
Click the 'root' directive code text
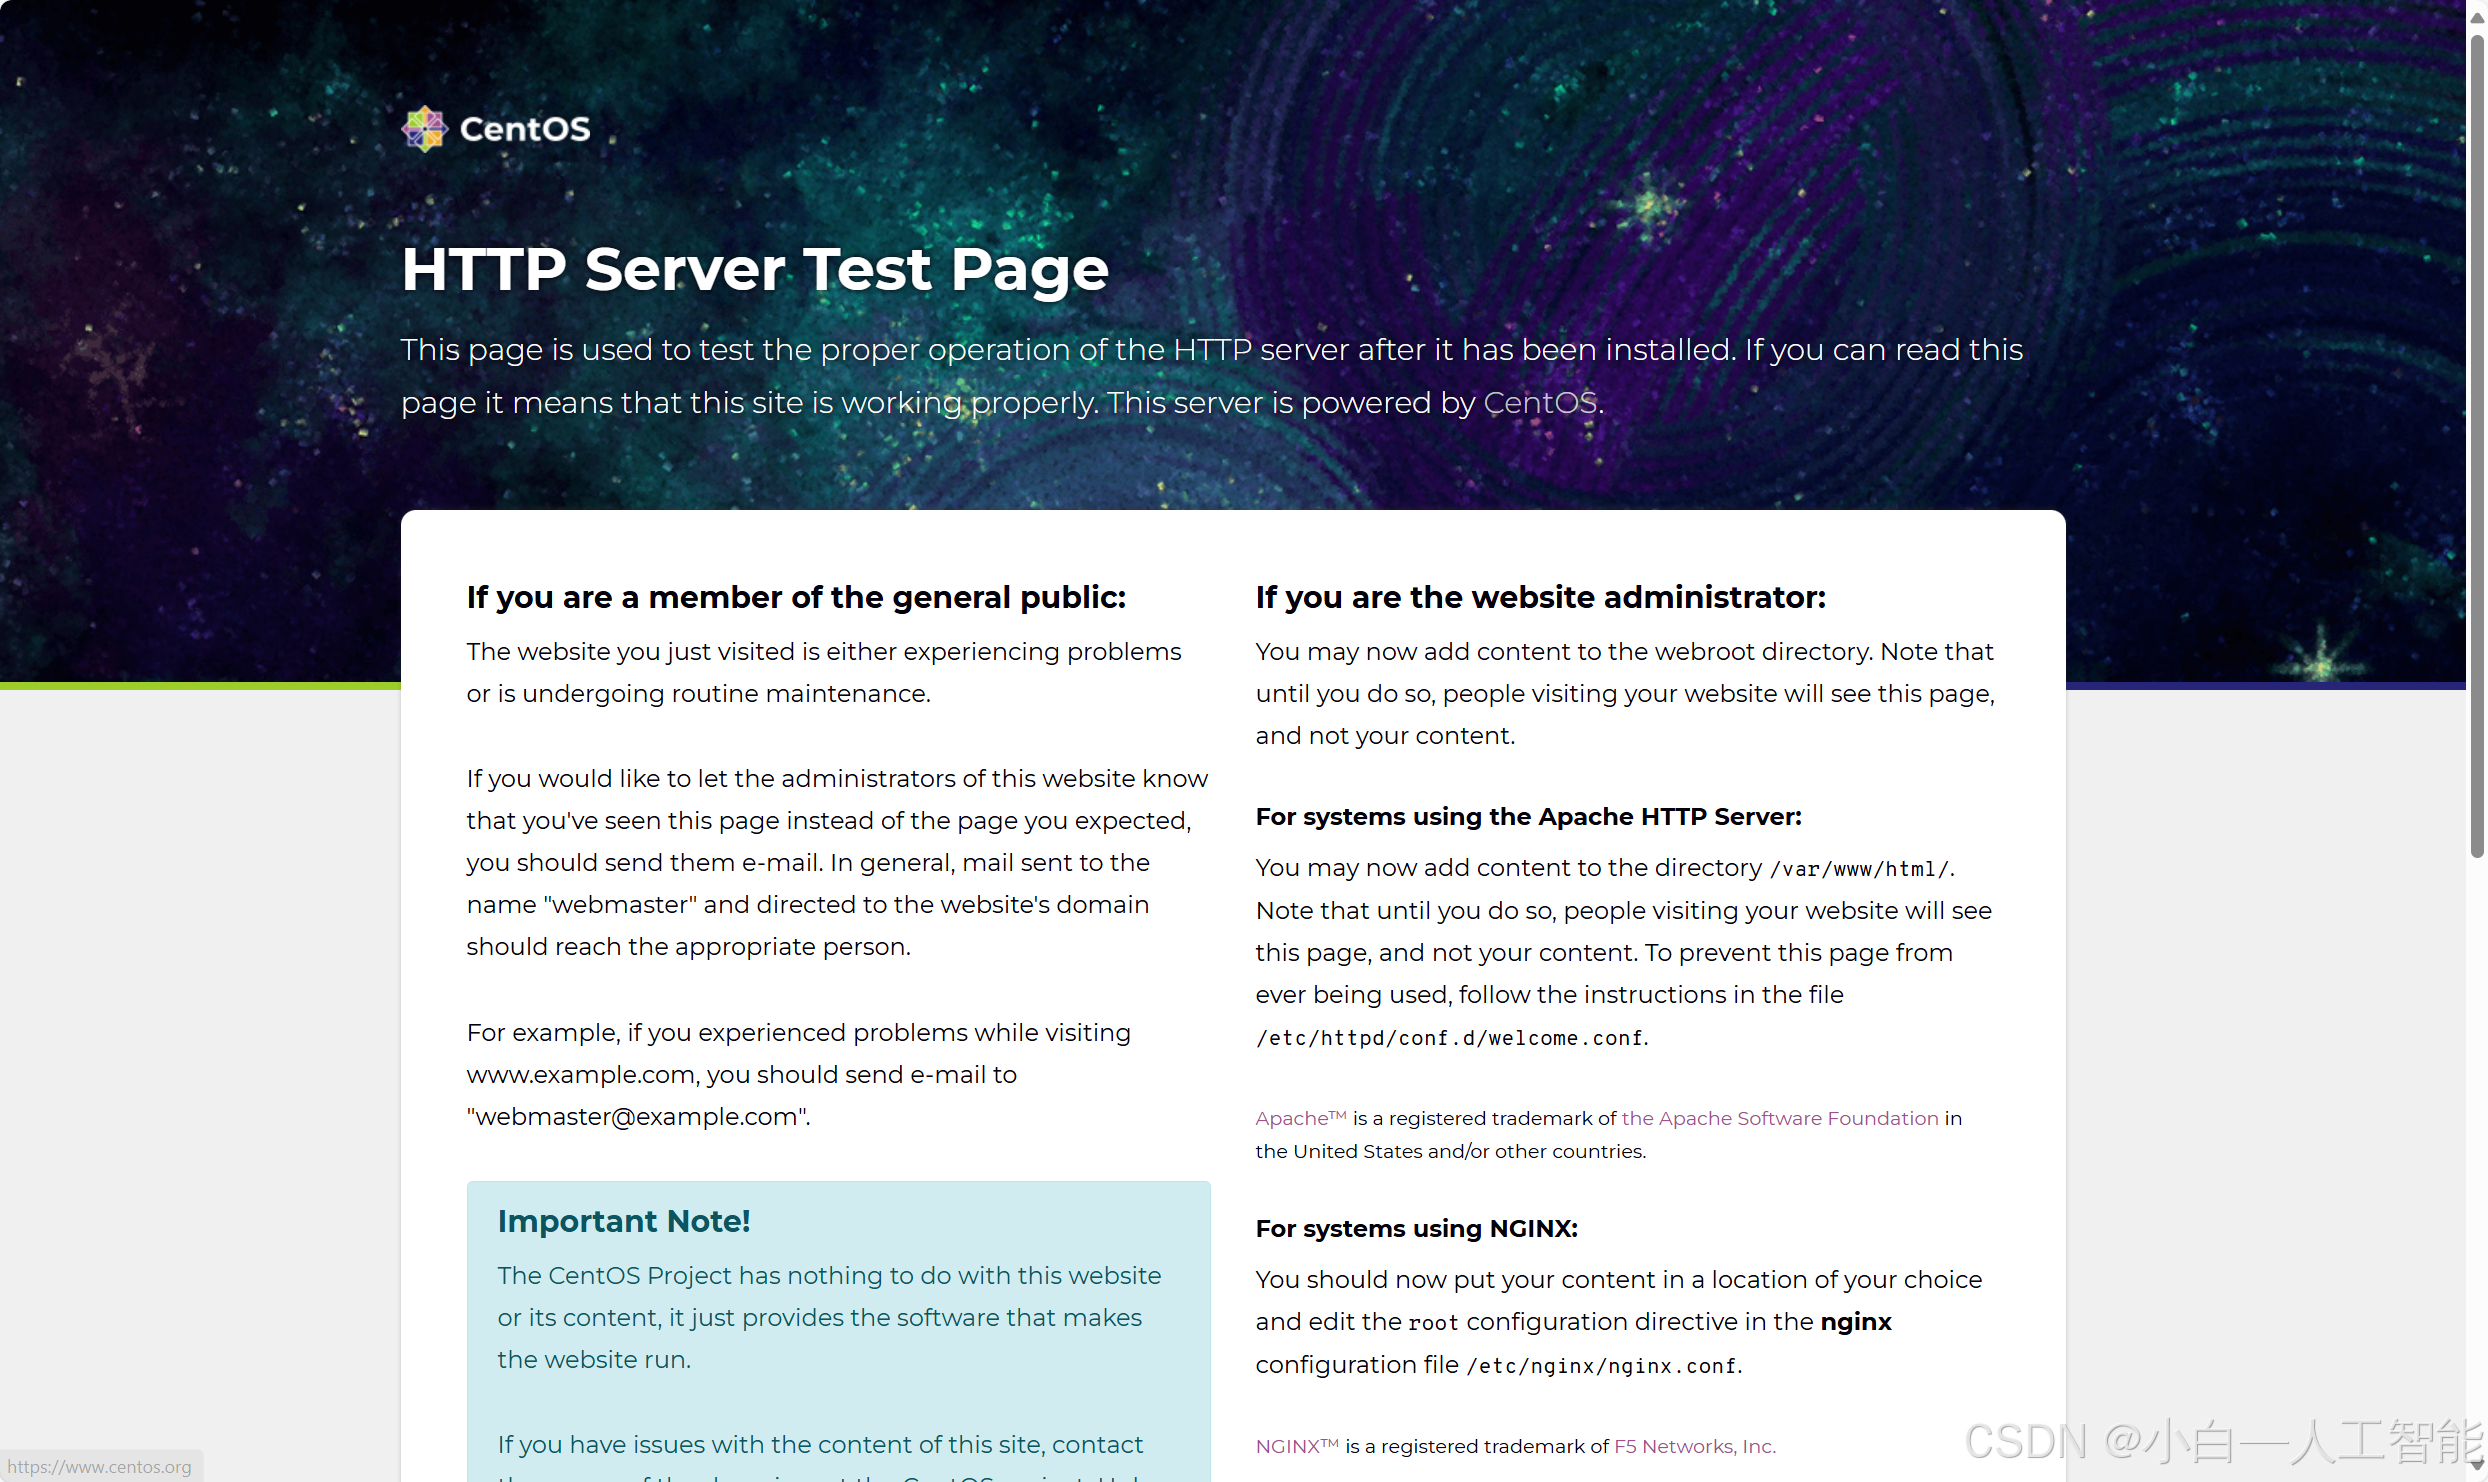(1433, 1323)
